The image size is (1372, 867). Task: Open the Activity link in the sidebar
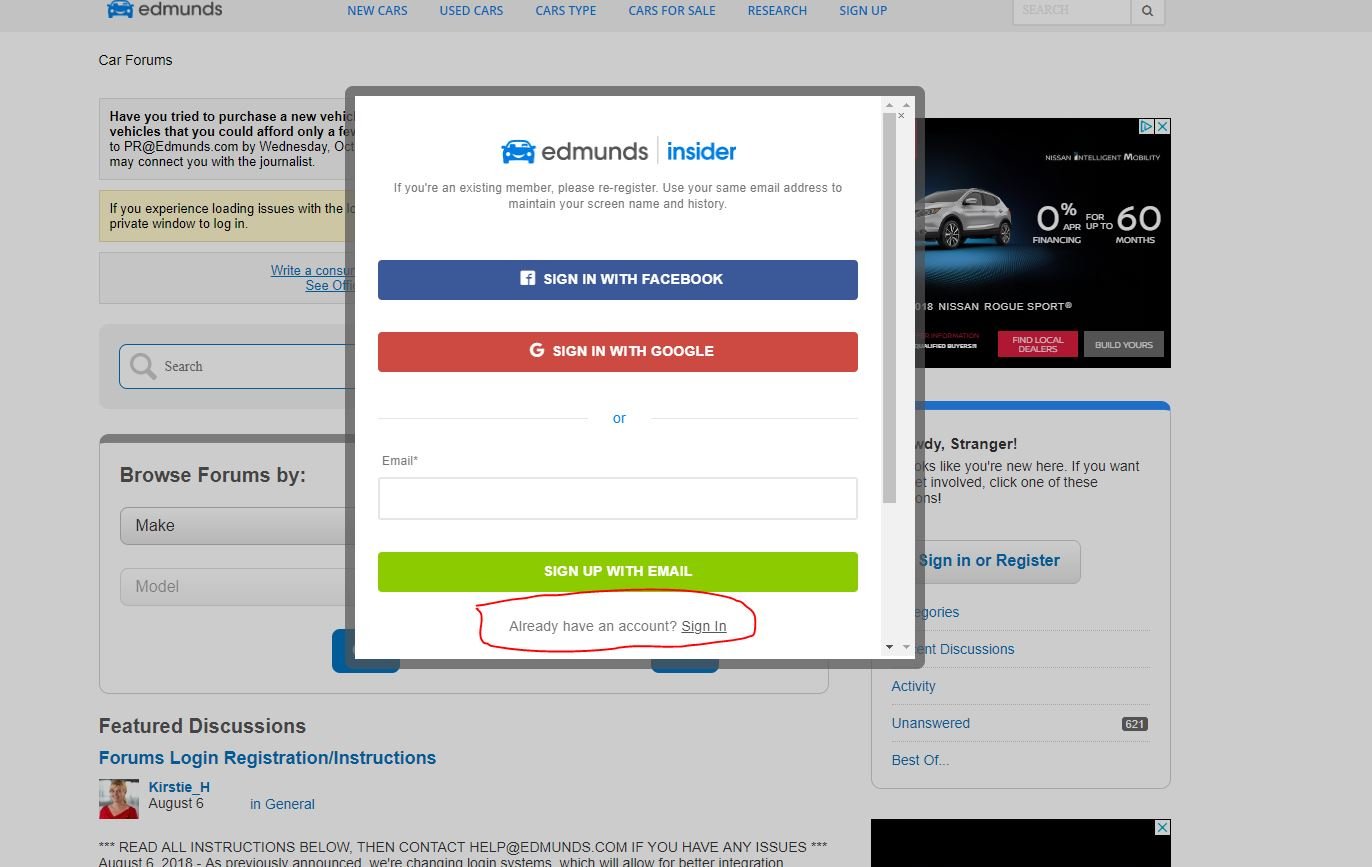[913, 686]
